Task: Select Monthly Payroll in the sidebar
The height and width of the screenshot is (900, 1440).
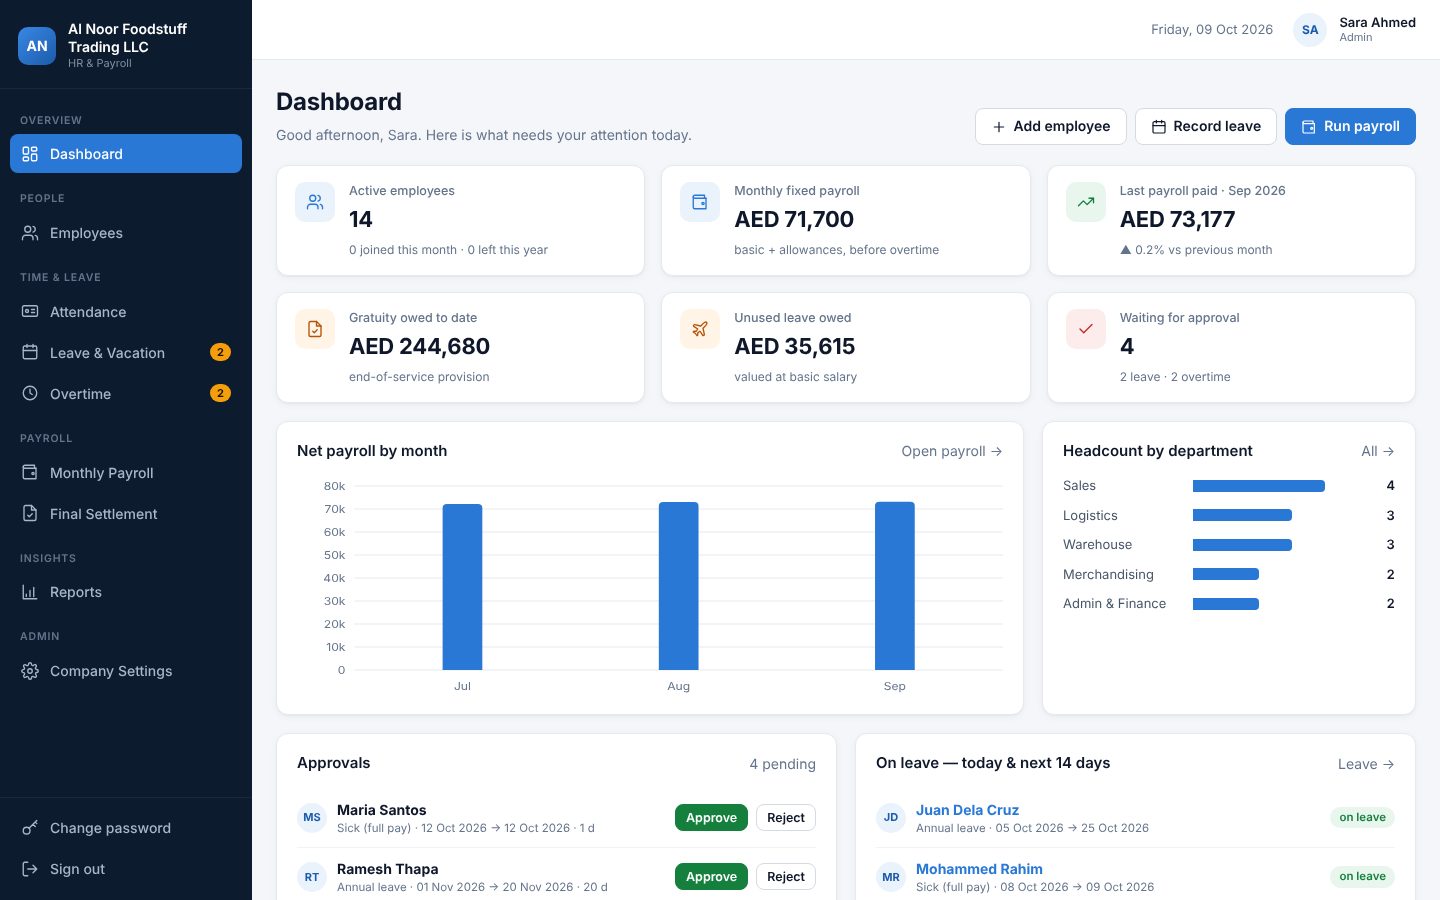Action: click(x=126, y=473)
